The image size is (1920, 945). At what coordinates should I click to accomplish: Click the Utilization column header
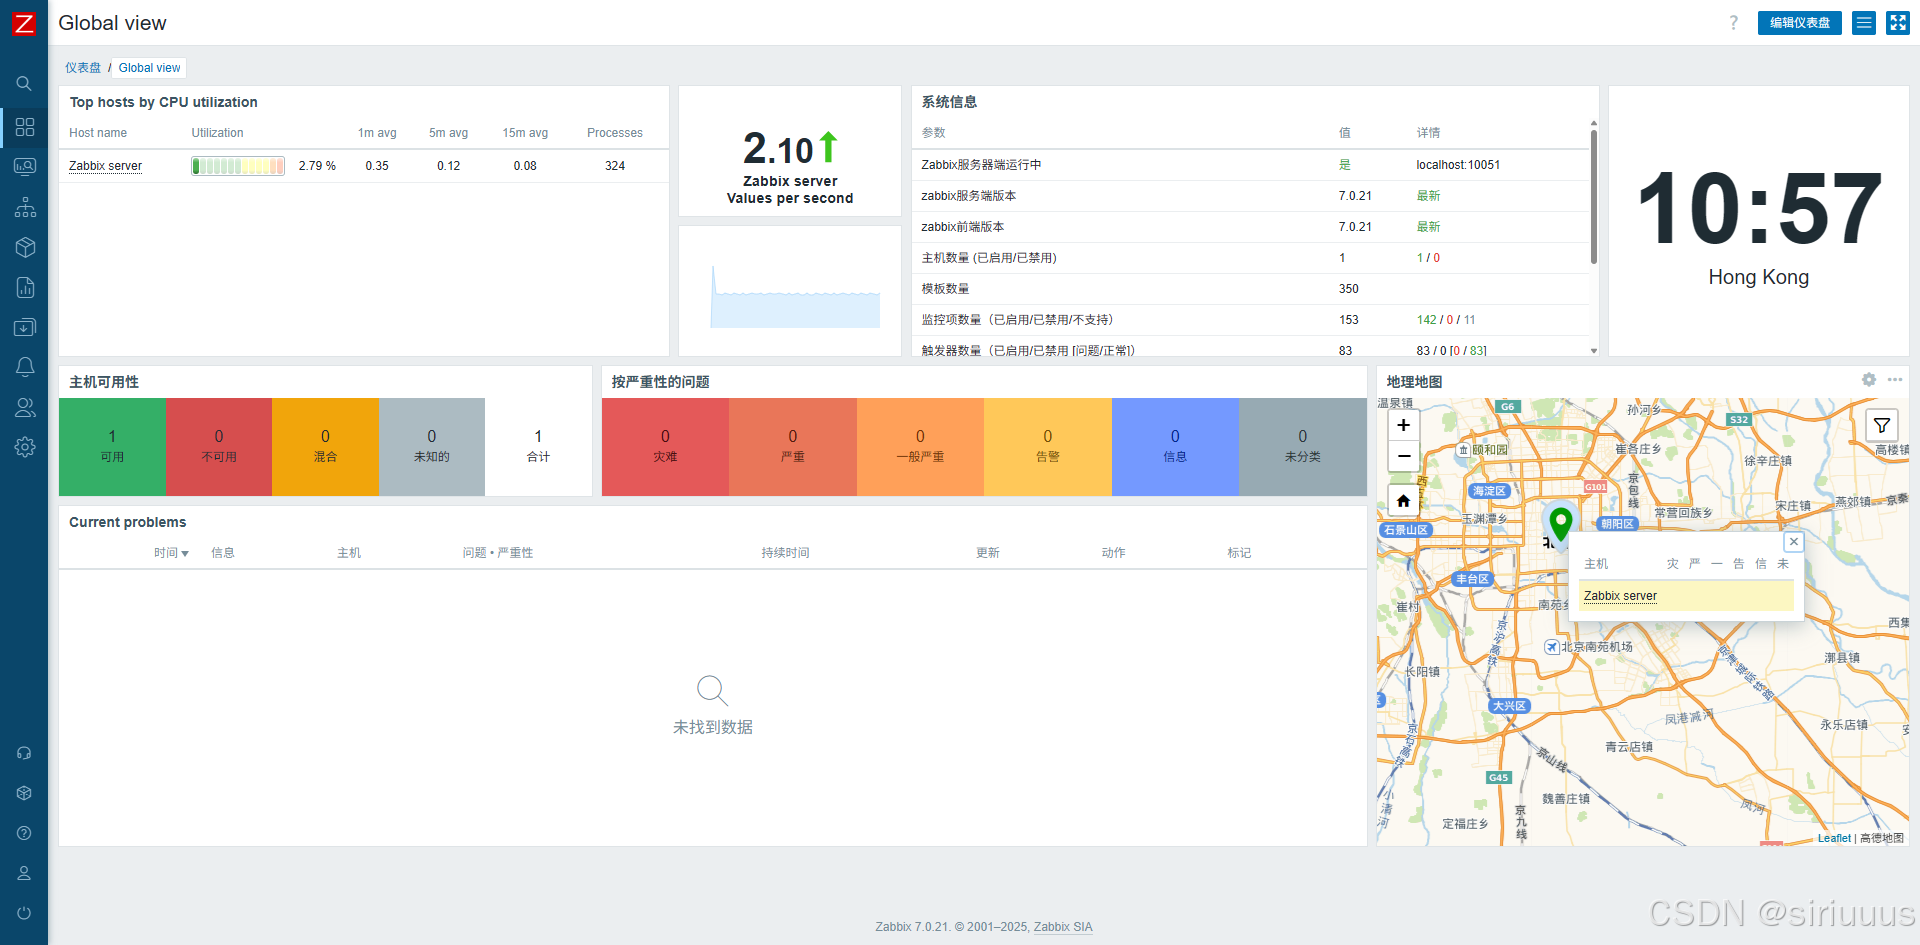(217, 133)
